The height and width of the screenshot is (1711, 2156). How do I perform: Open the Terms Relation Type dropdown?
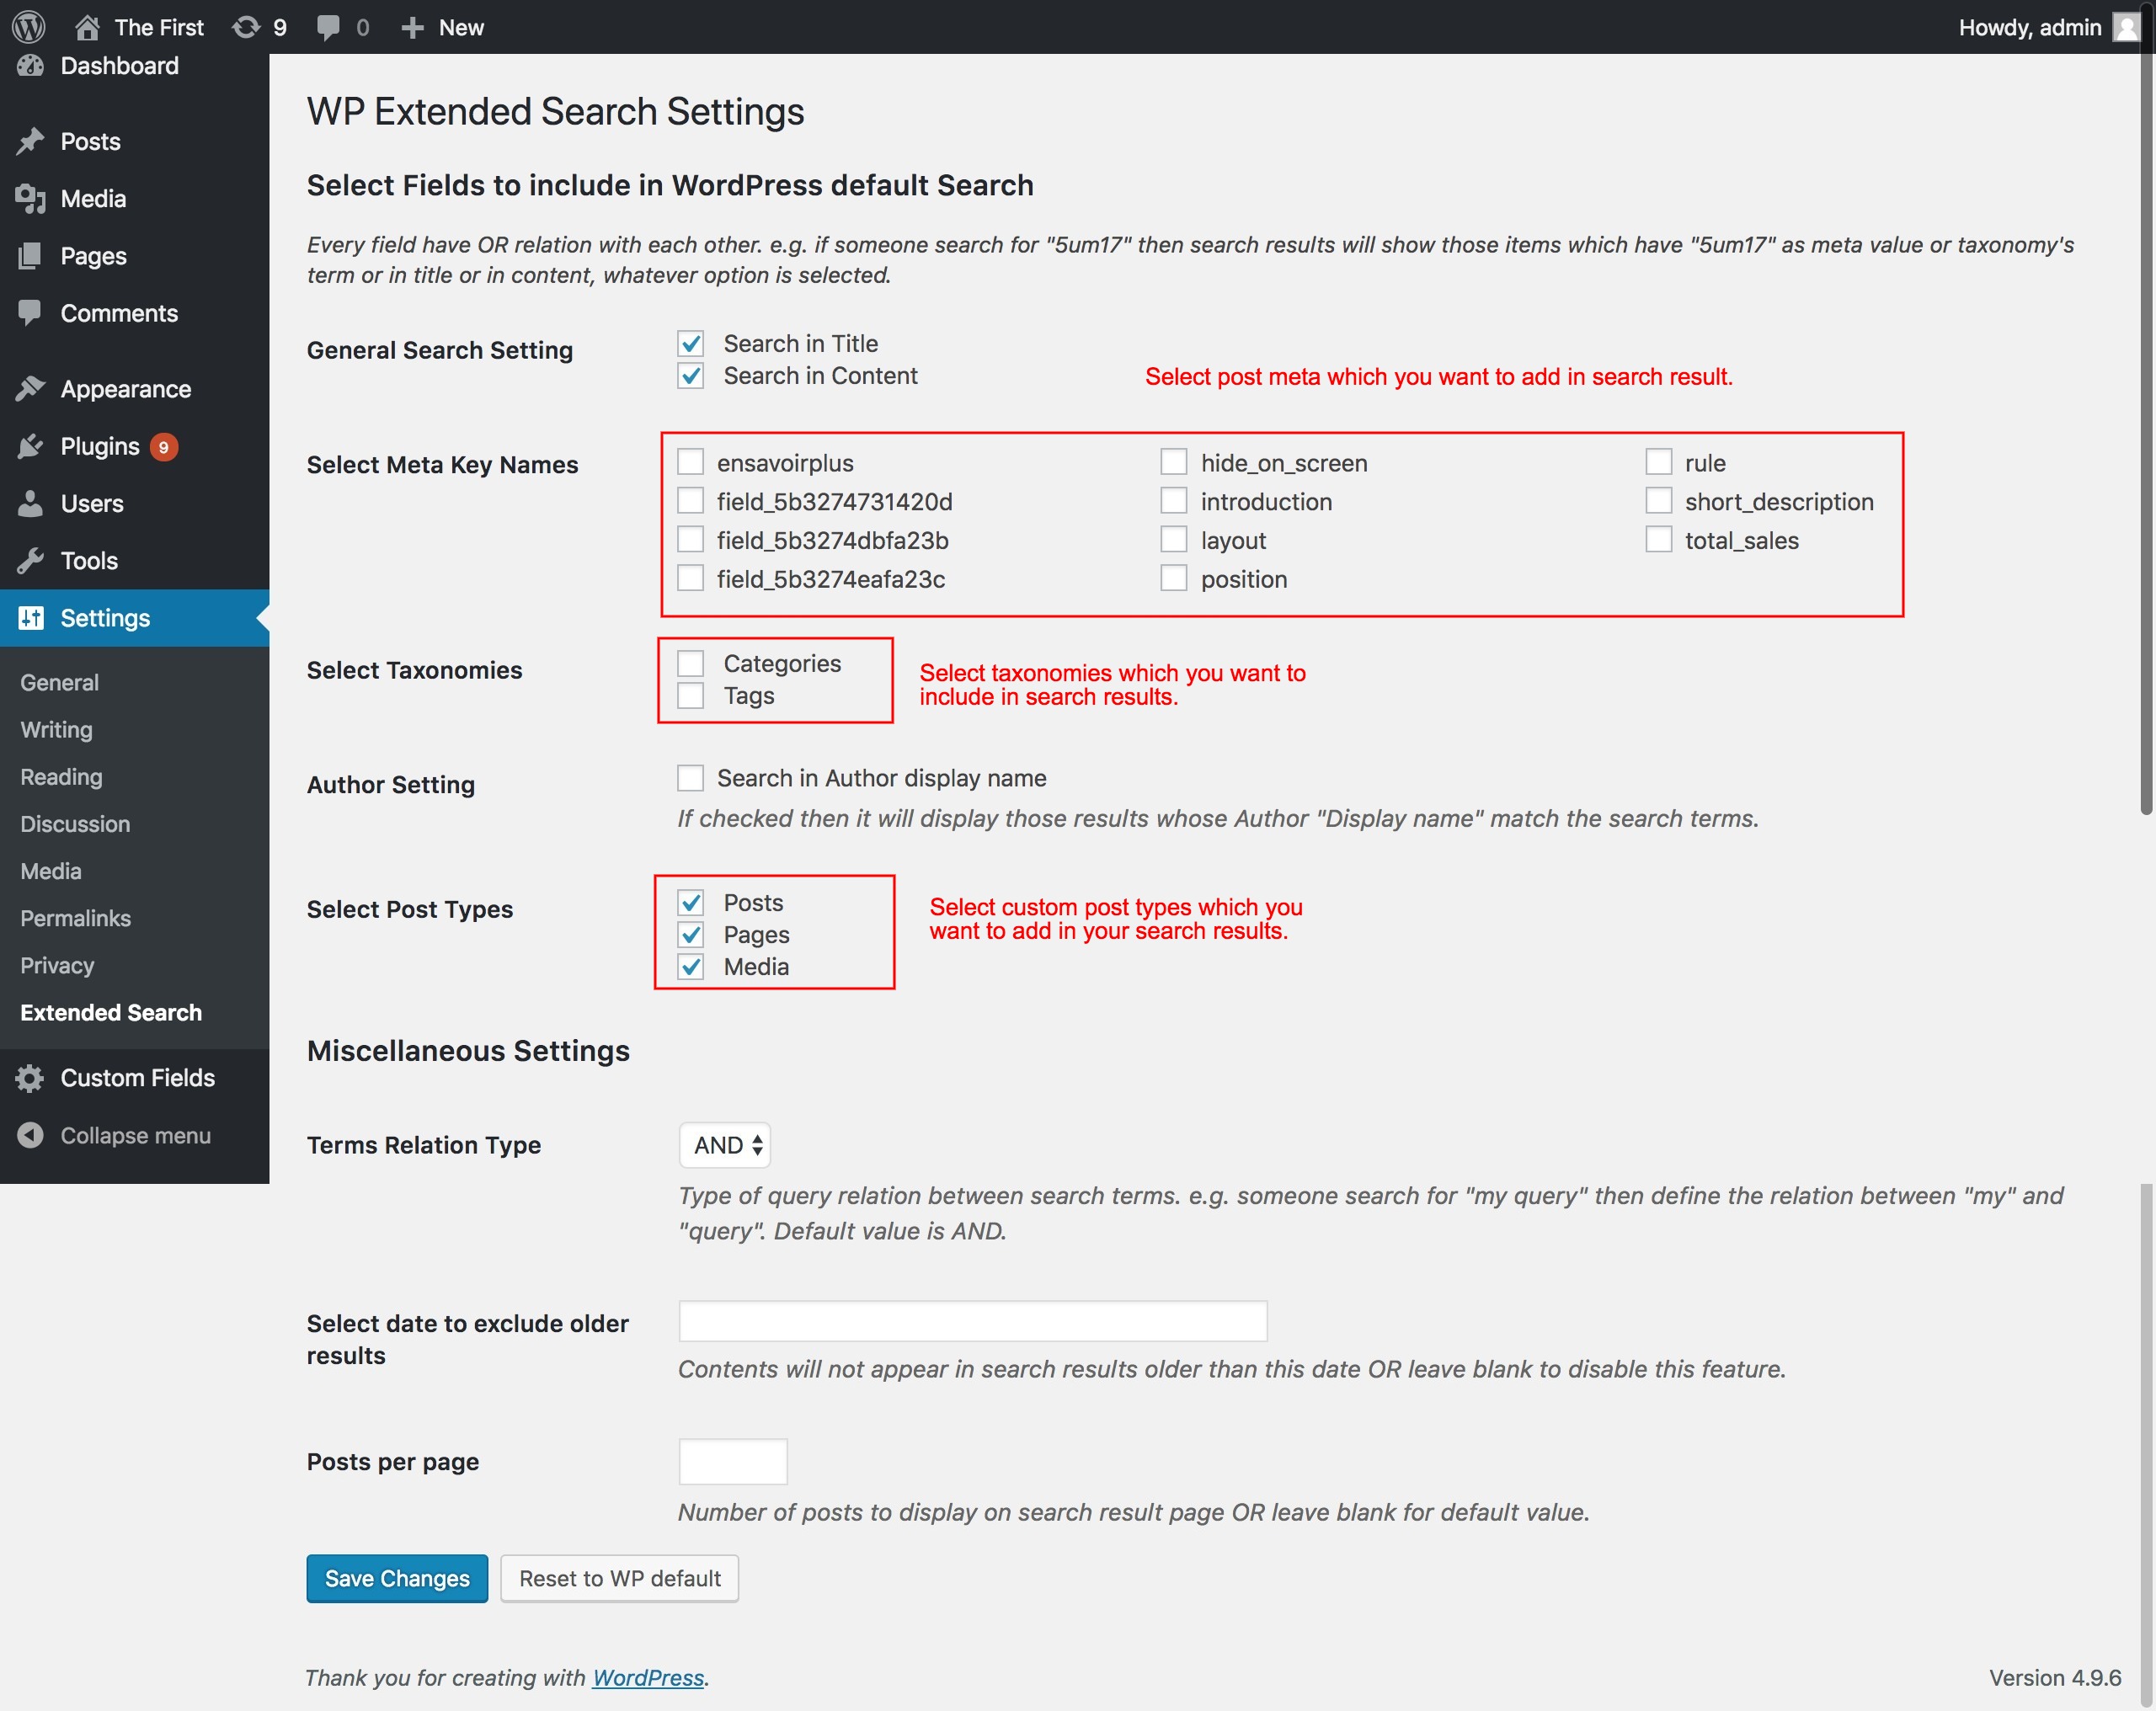(x=725, y=1145)
